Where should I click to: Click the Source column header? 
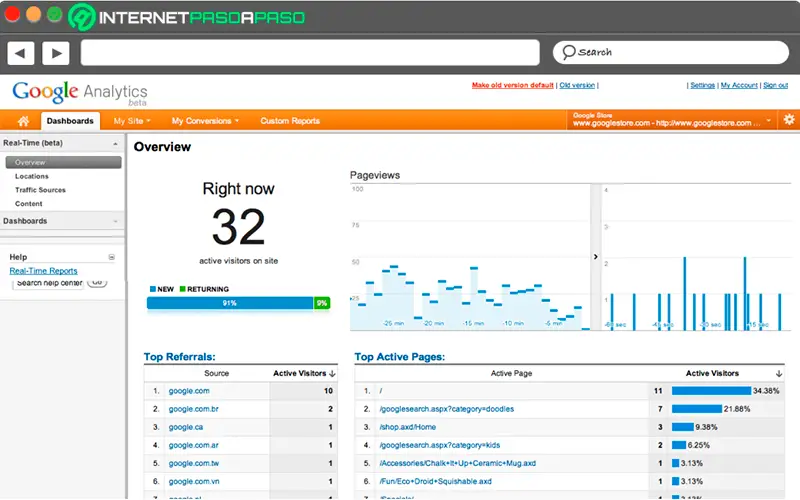click(x=216, y=373)
